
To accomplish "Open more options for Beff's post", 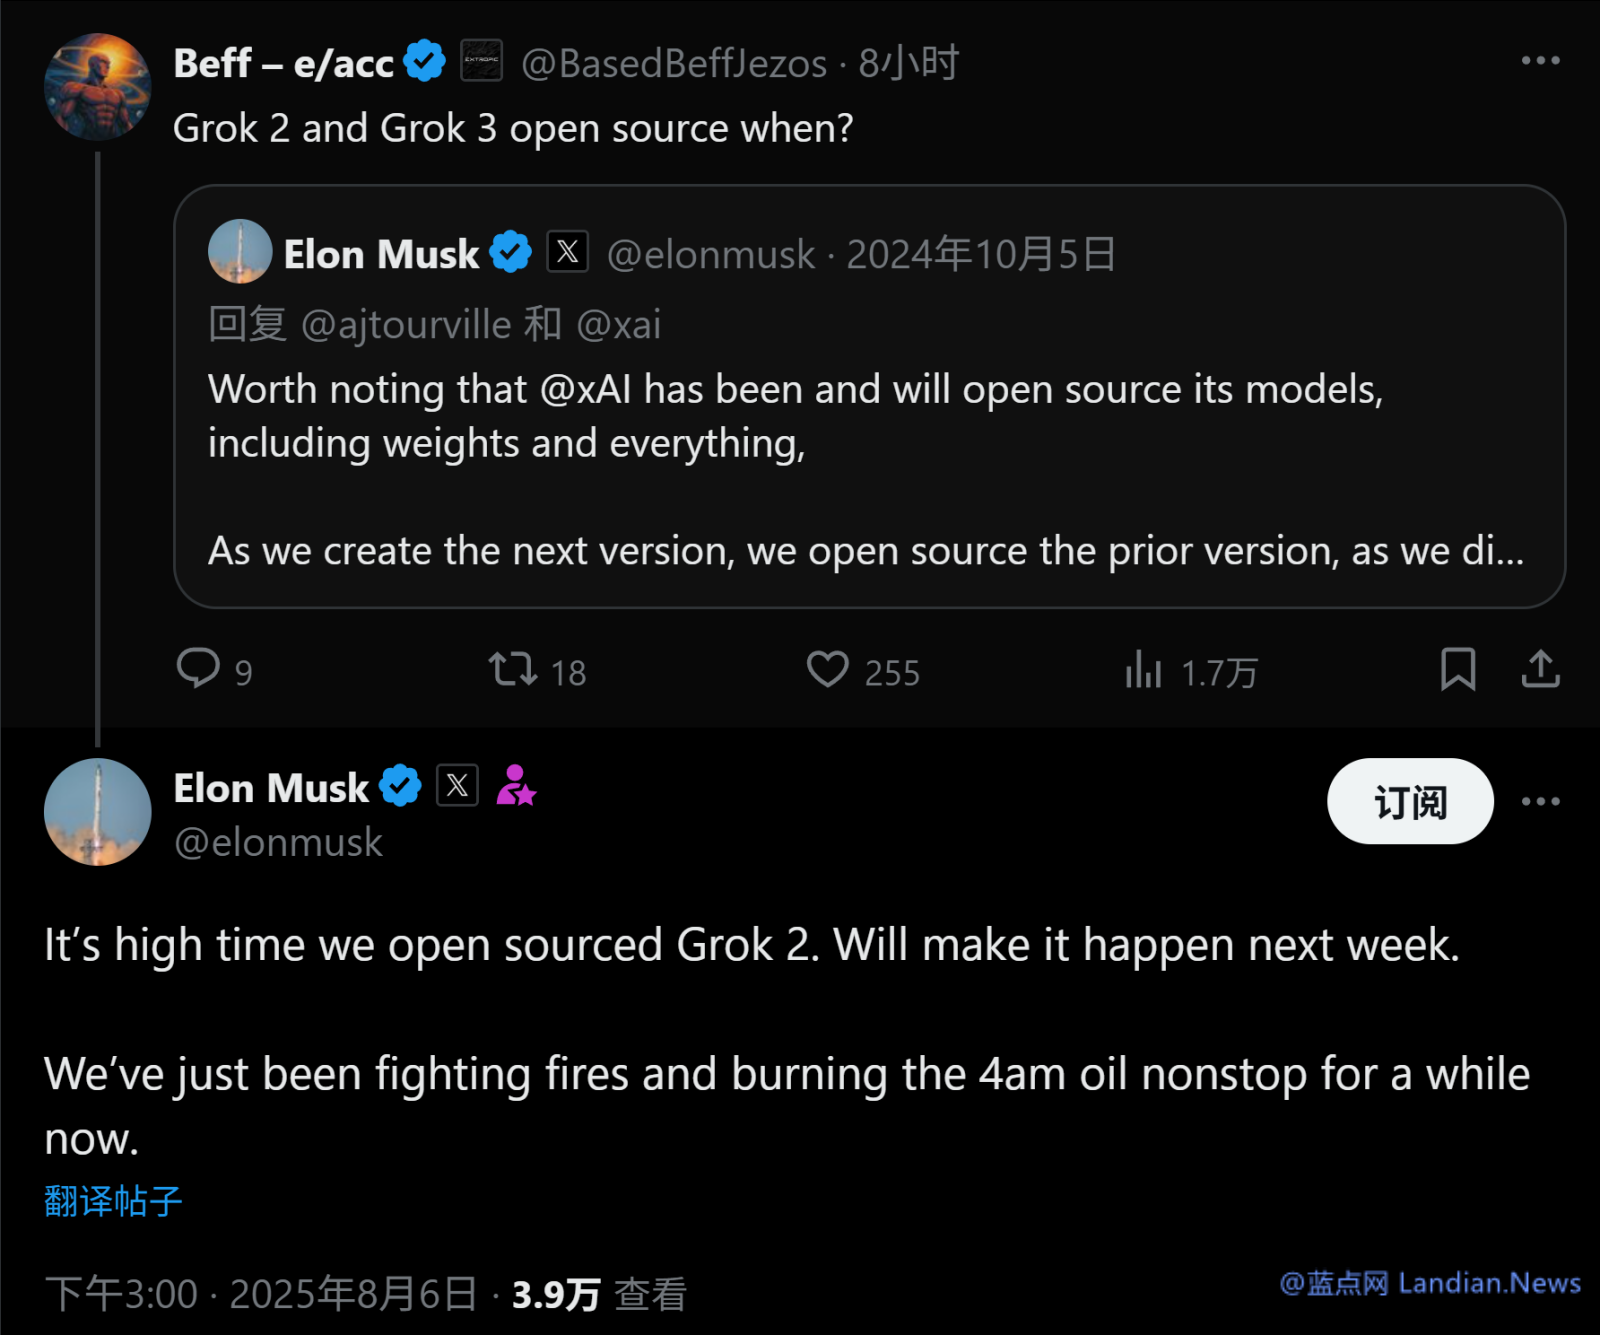I will [1540, 61].
